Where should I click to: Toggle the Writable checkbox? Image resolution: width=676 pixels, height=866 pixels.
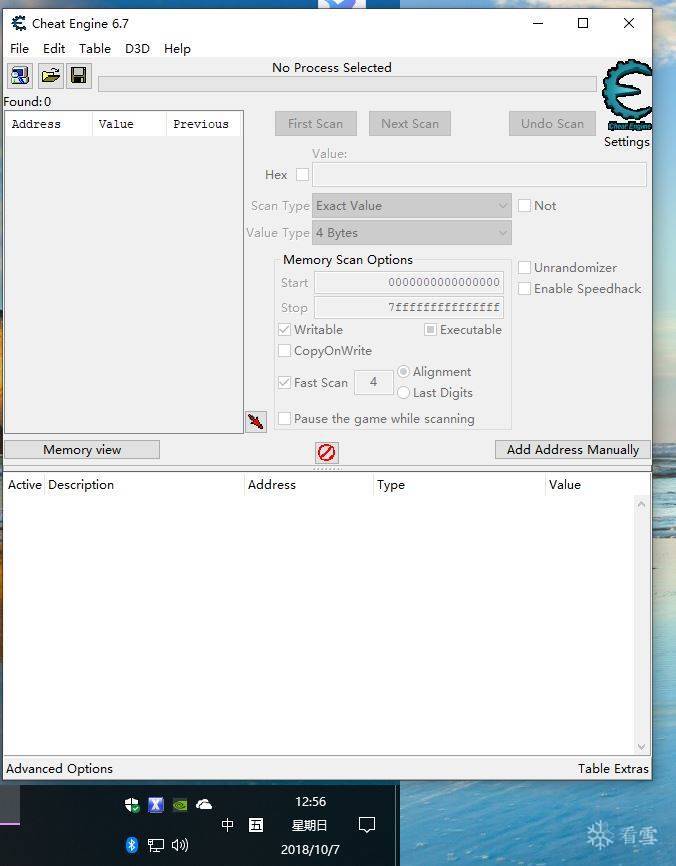[284, 330]
